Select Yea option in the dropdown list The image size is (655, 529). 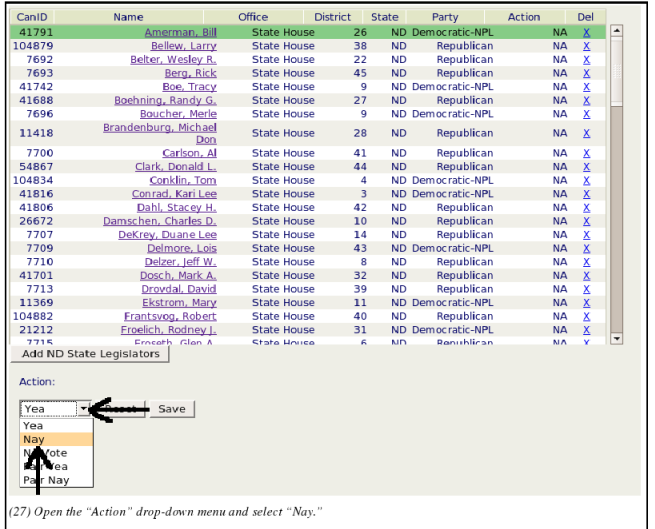pyautogui.click(x=34, y=425)
